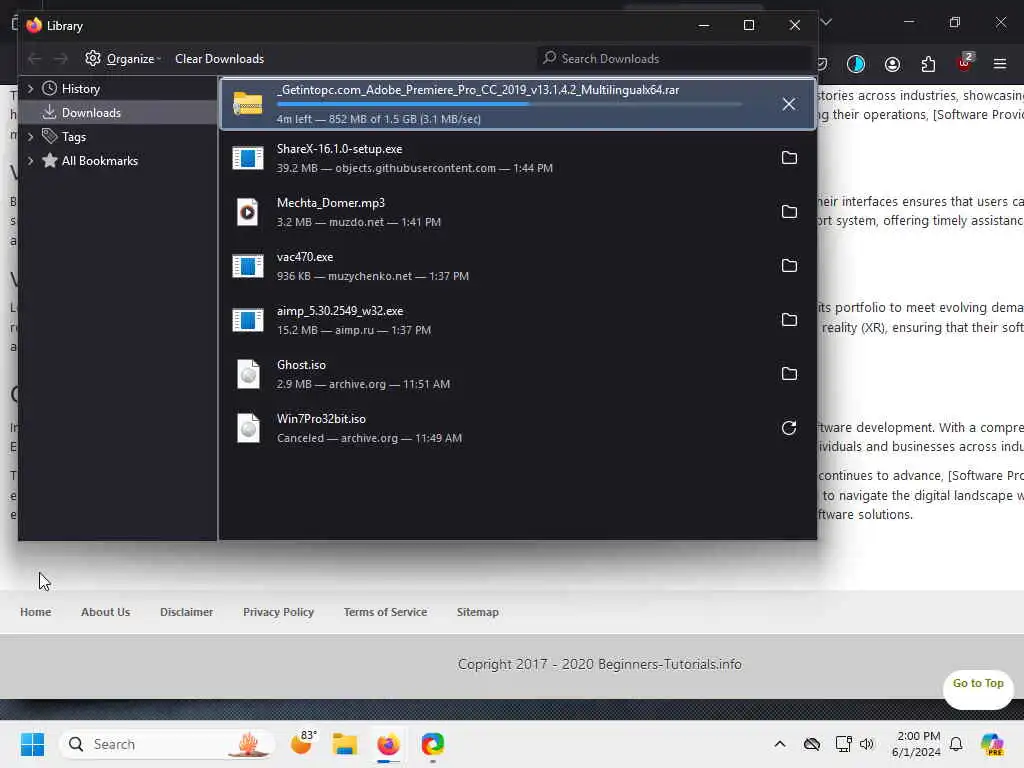
Task: Click the blue half-circle extension icon in Firefox
Action: pyautogui.click(x=856, y=64)
